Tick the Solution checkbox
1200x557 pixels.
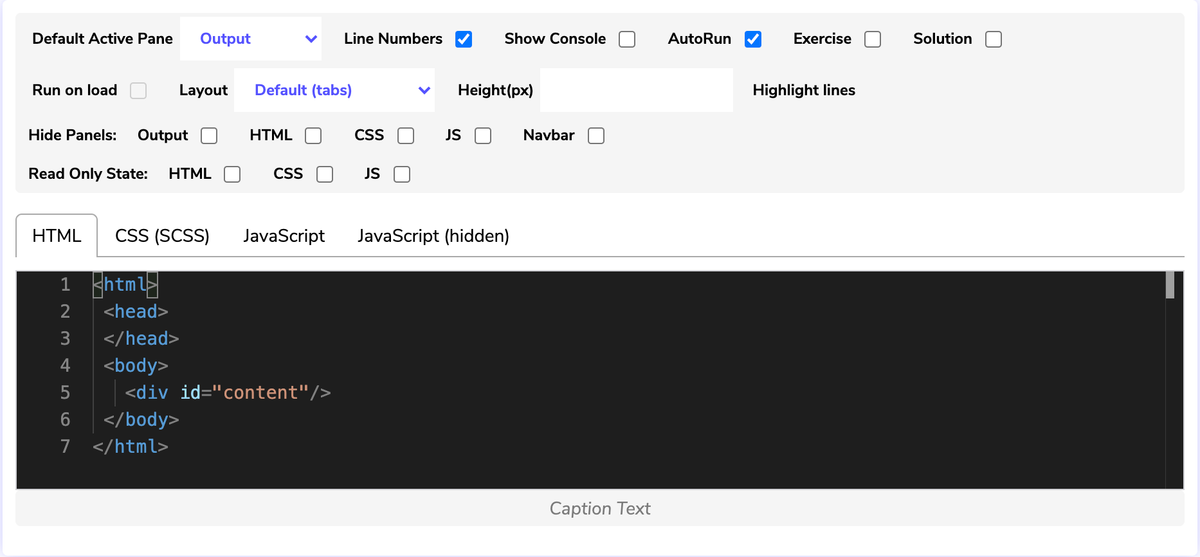(x=993, y=39)
